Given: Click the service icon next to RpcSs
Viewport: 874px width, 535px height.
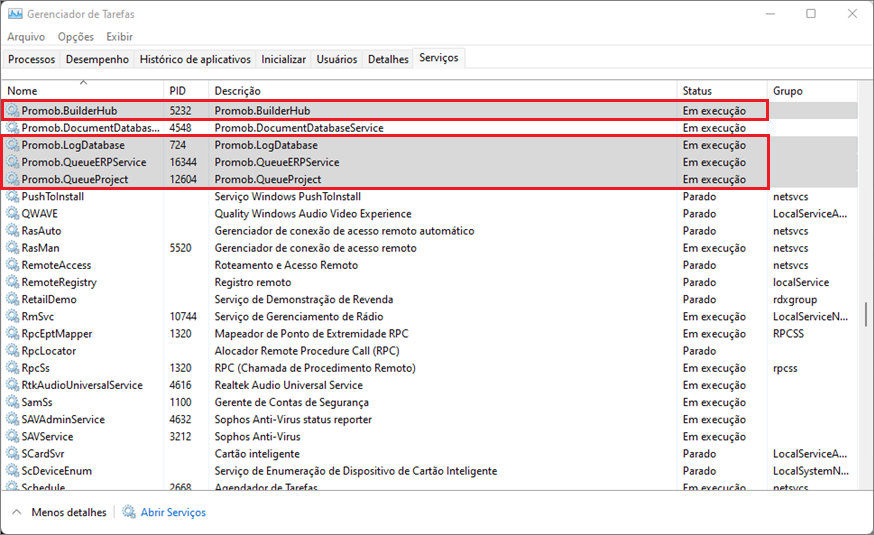Looking at the screenshot, I should [12, 368].
